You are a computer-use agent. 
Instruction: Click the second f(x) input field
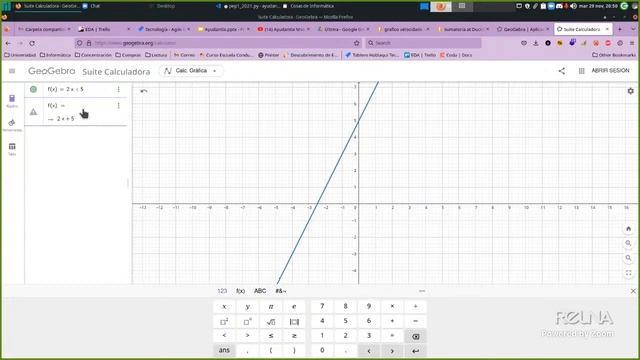coord(78,112)
